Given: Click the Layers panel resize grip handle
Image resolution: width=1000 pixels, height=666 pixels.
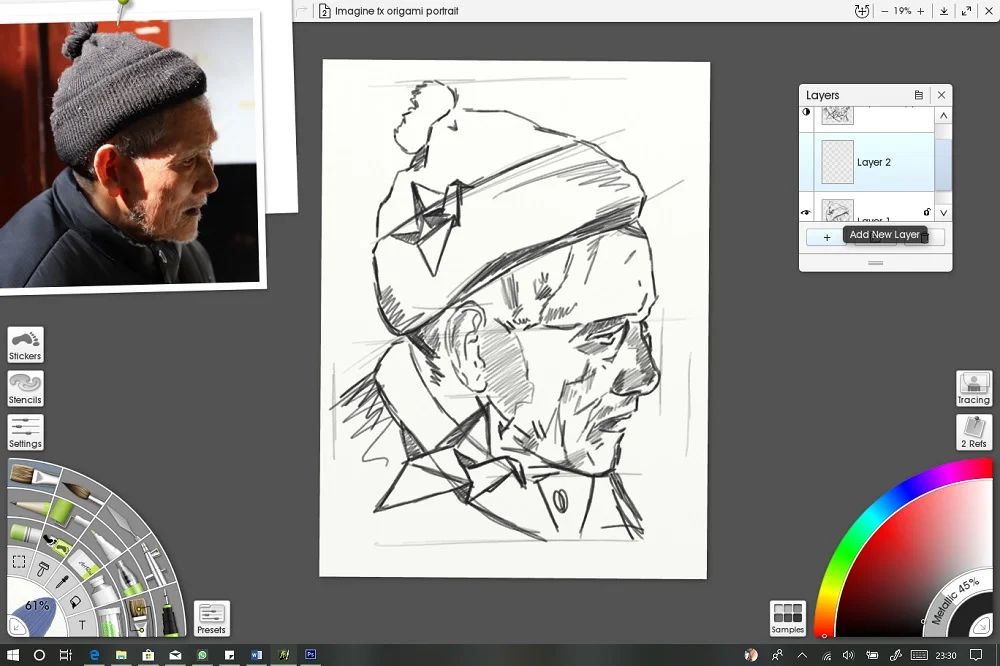Looking at the screenshot, I should pos(876,263).
